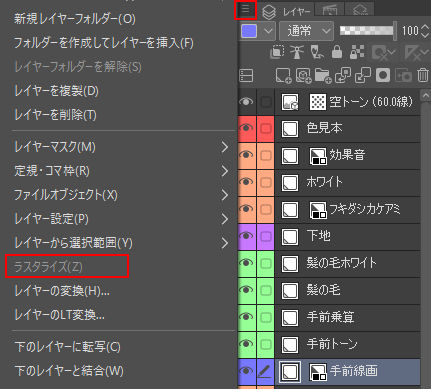
Task: Click the layer opacity slider
Action: (x=368, y=31)
